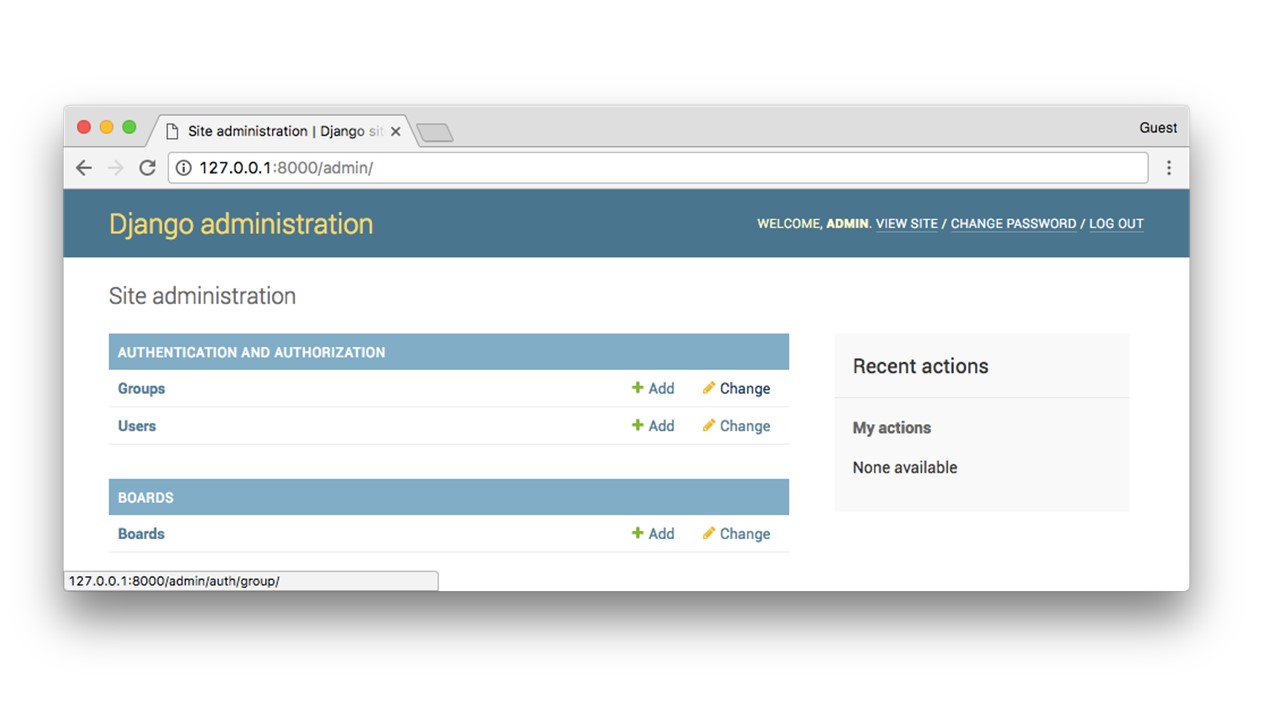Close the Site administration browser tab

click(396, 131)
